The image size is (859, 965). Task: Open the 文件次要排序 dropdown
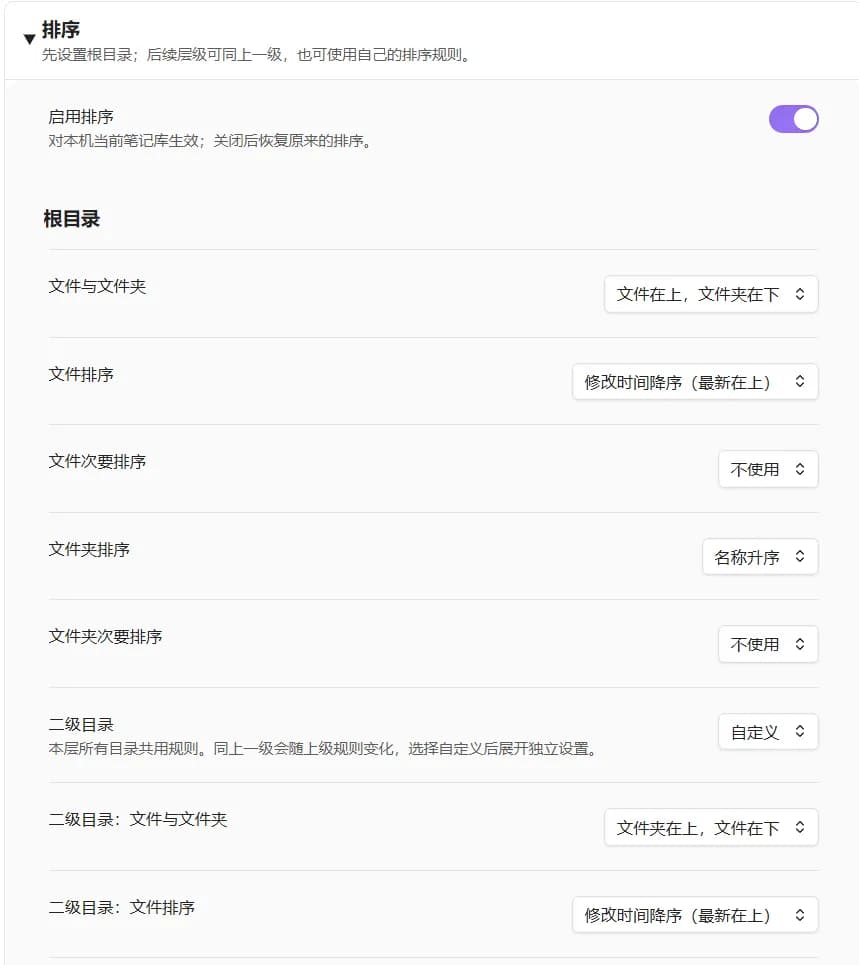[768, 470]
